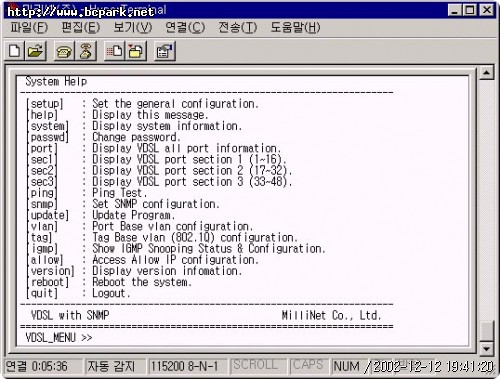The width and height of the screenshot is (500, 379).
Task: Click the [system] command line
Action: click(134, 126)
